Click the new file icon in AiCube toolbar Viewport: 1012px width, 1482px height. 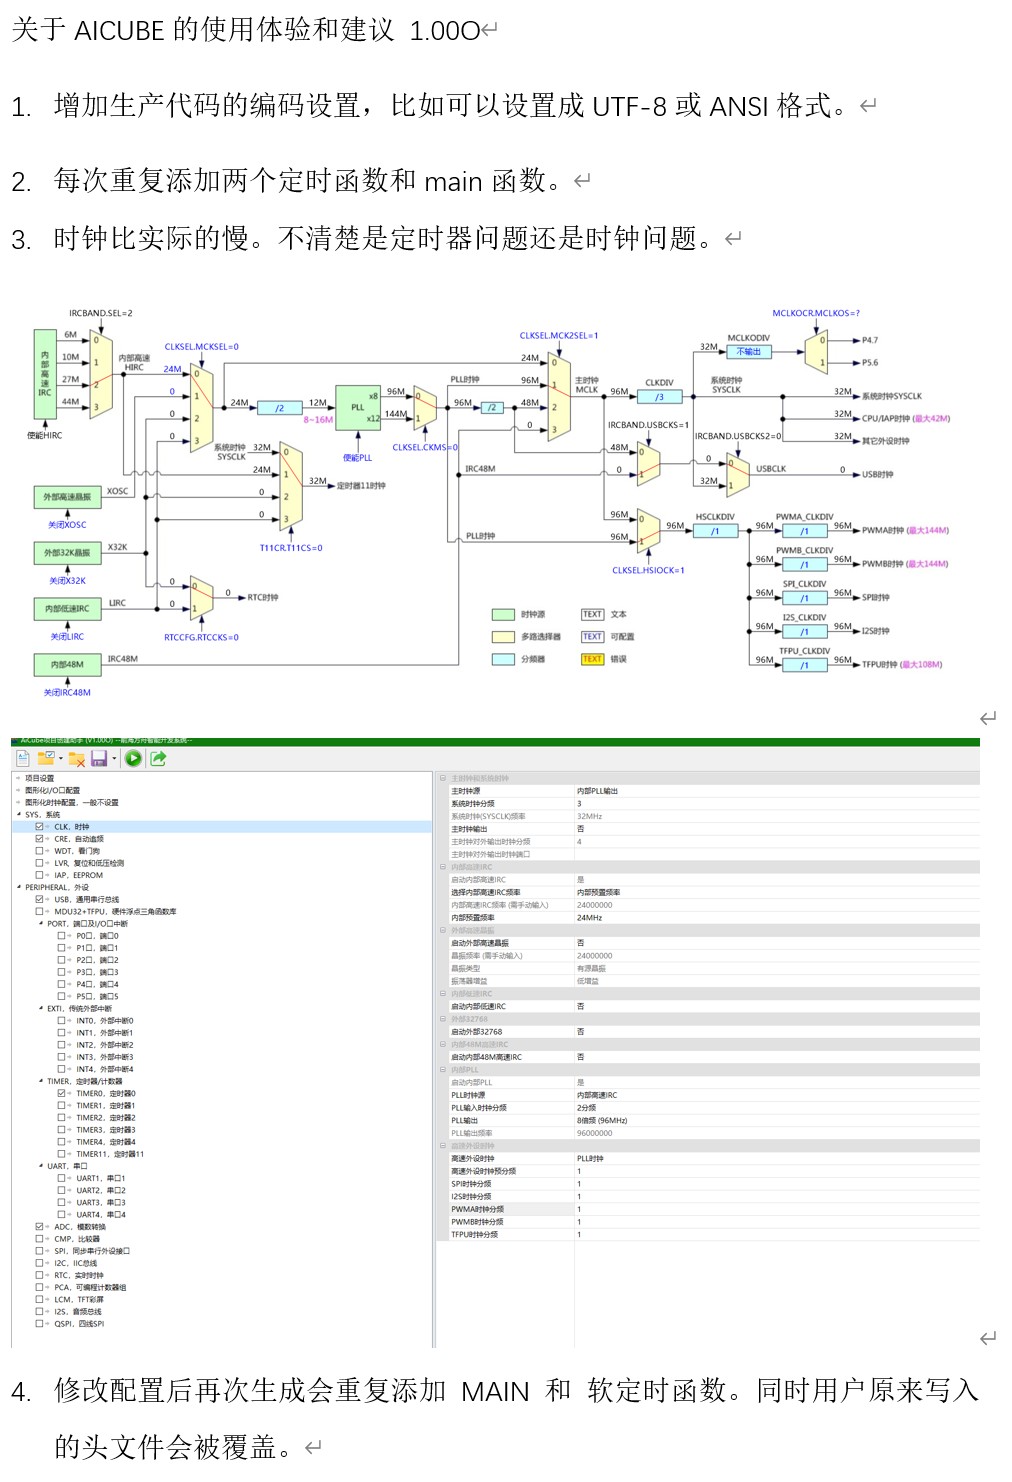coord(22,759)
